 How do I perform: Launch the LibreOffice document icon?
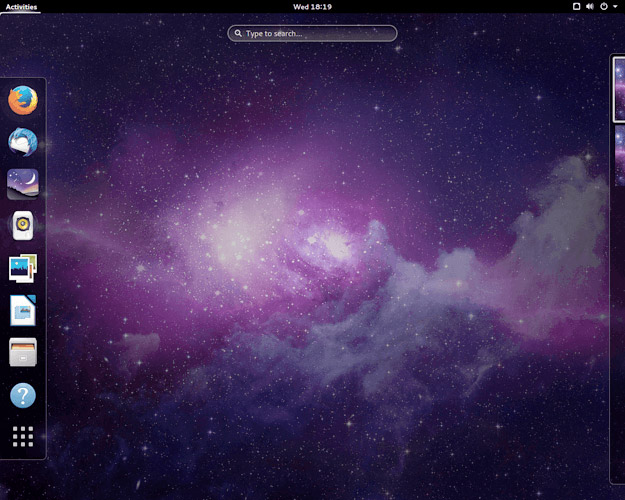(23, 310)
